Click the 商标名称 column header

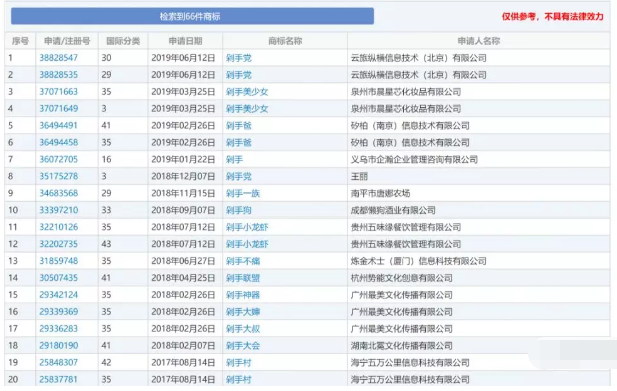(x=285, y=41)
